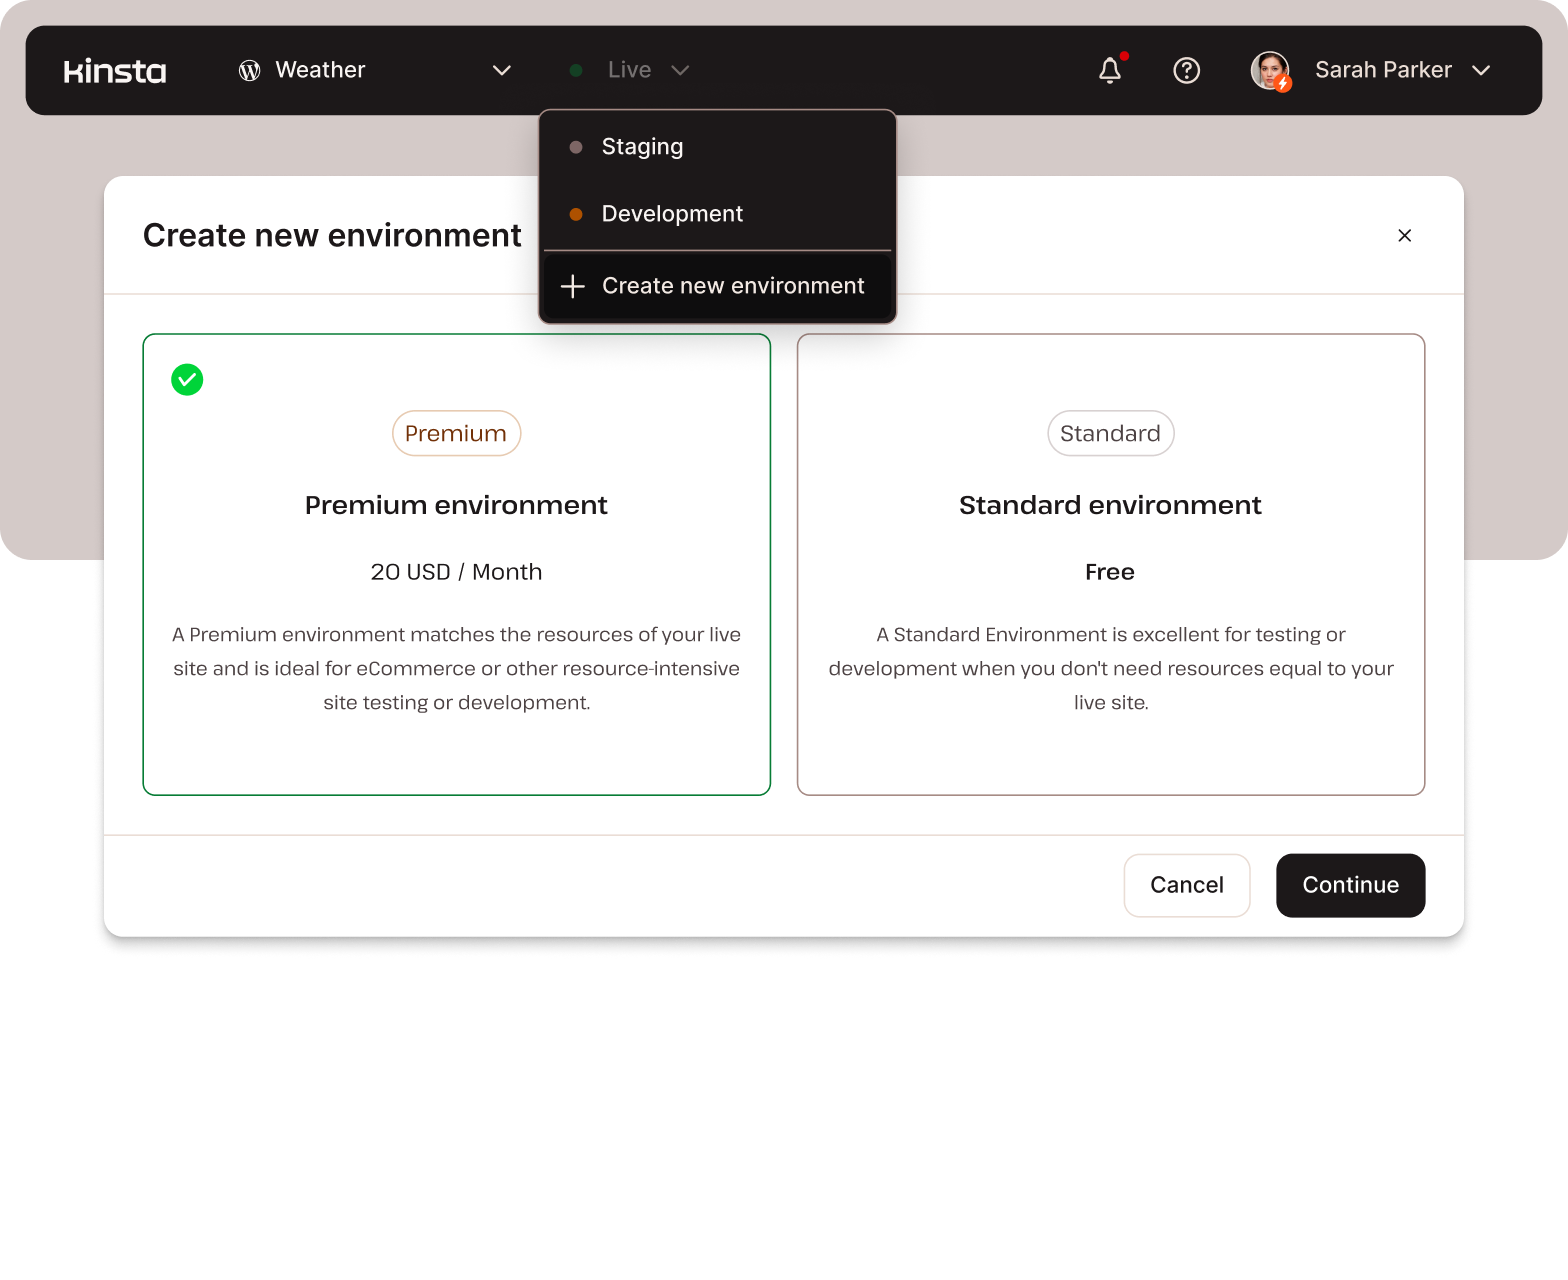Click the green checkmark on Premium card
Viewport: 1568px width, 1280px height.
[x=187, y=380]
